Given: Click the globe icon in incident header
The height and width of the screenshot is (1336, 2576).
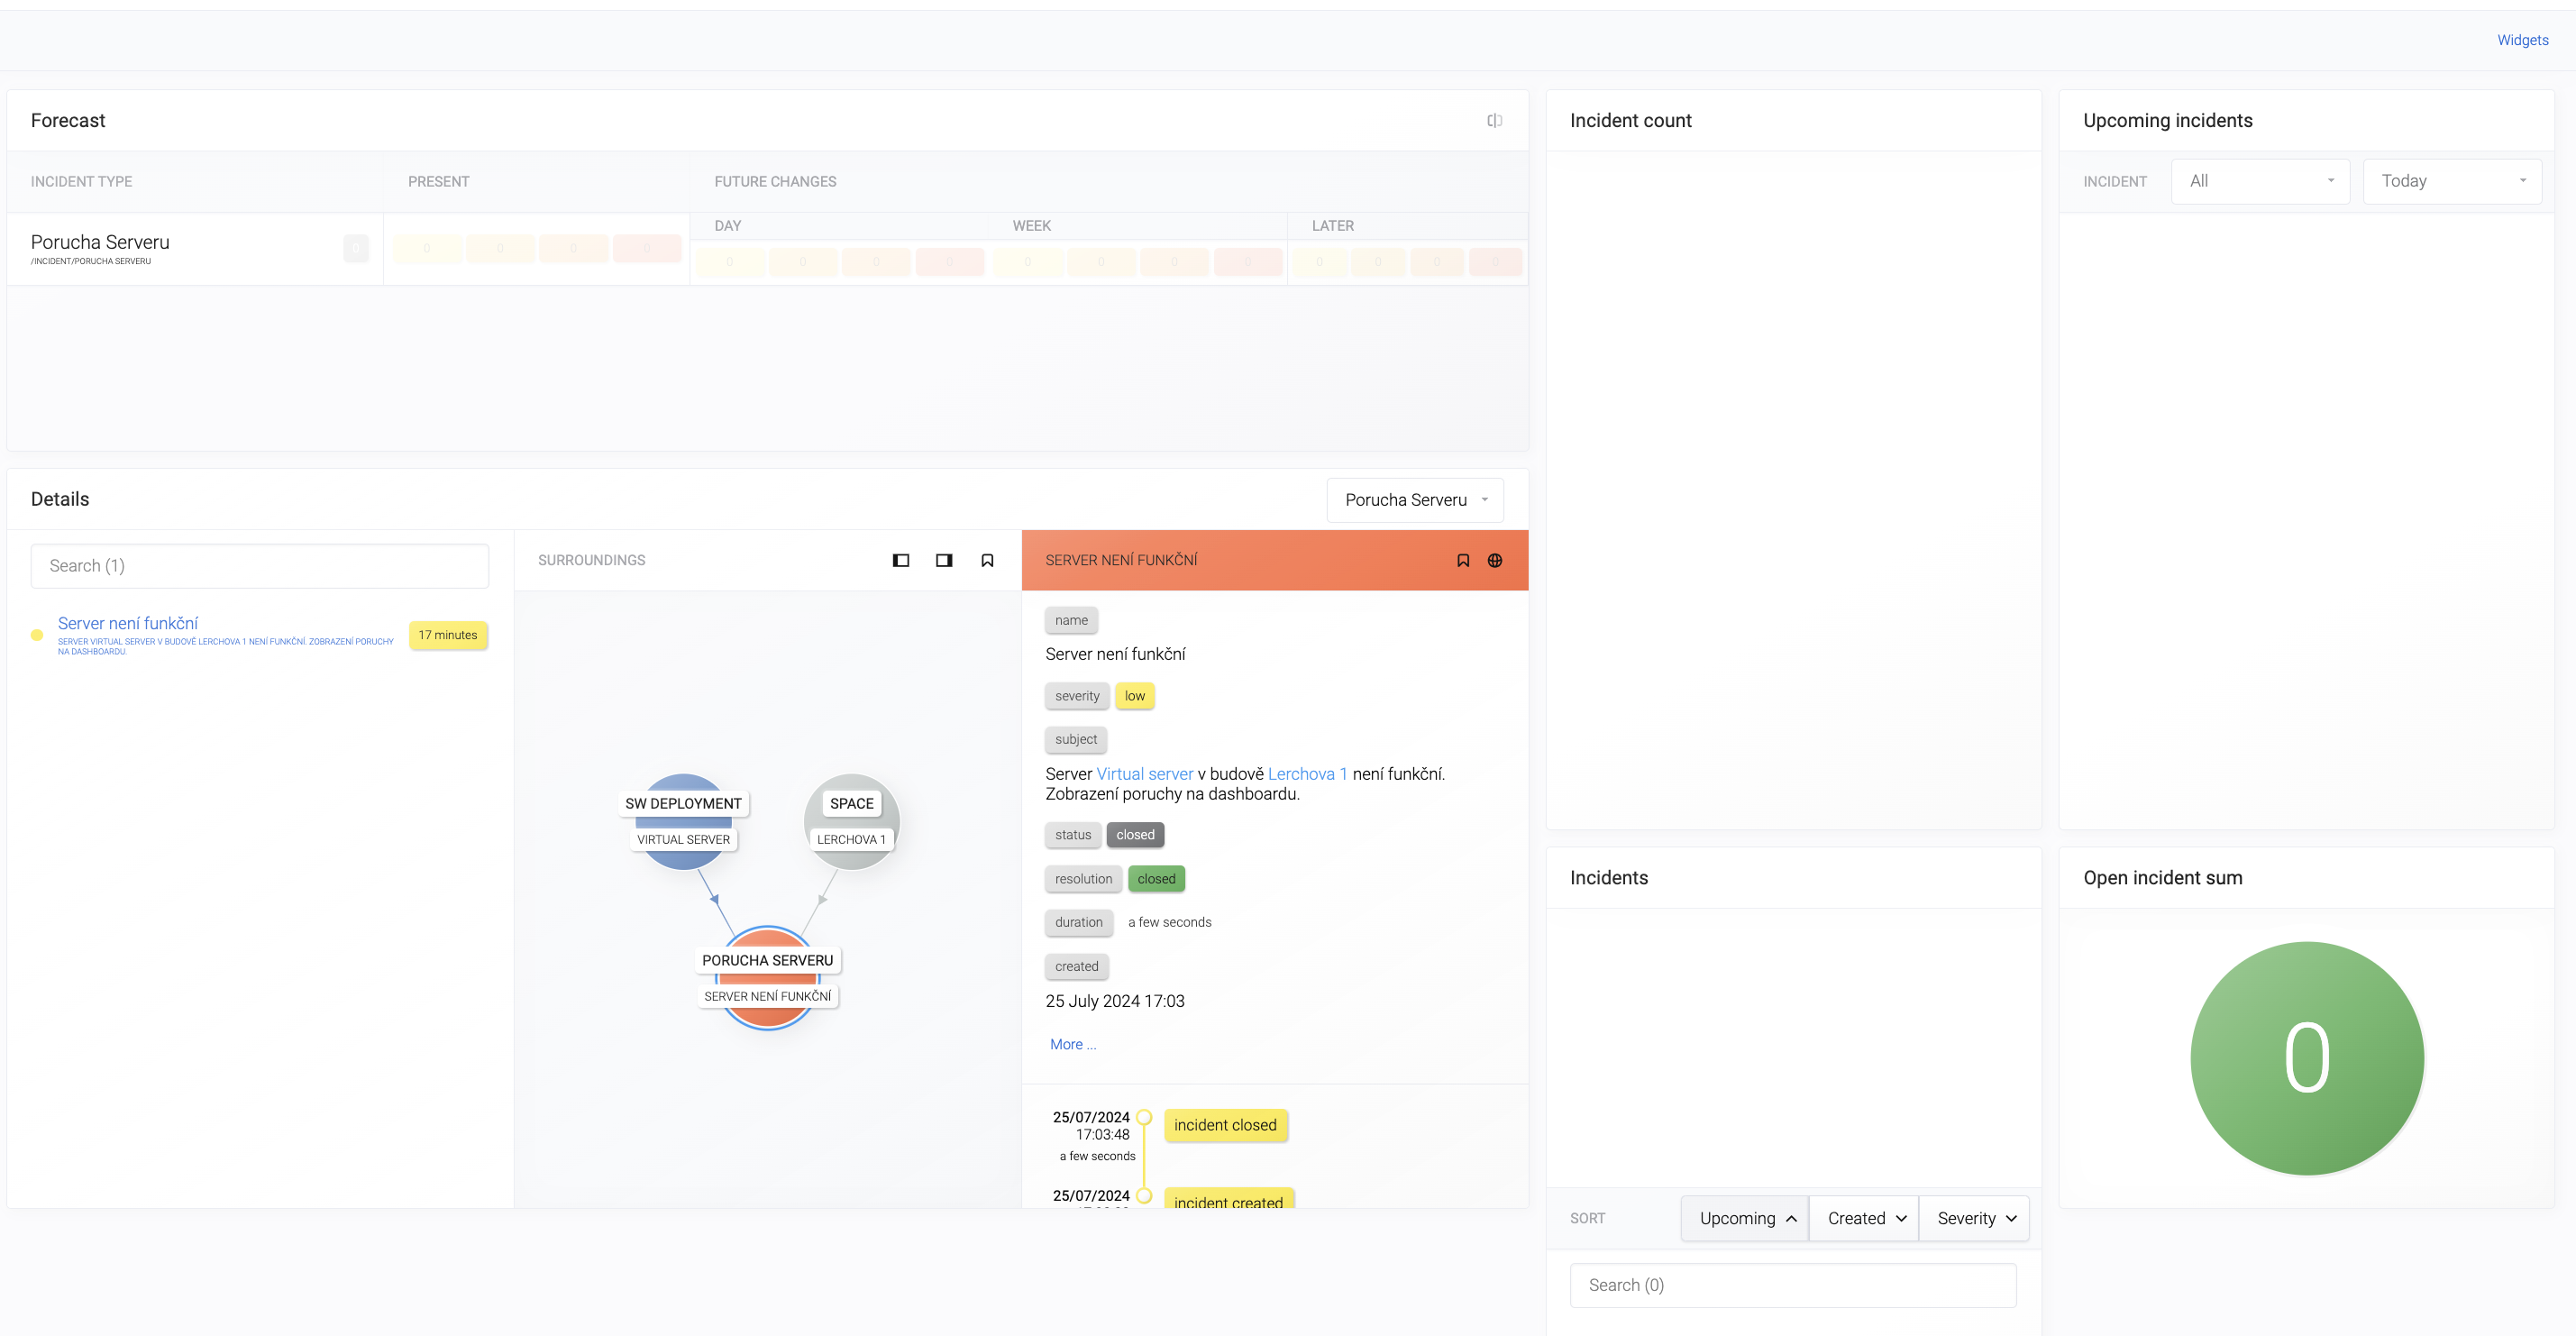Looking at the screenshot, I should pyautogui.click(x=1494, y=560).
